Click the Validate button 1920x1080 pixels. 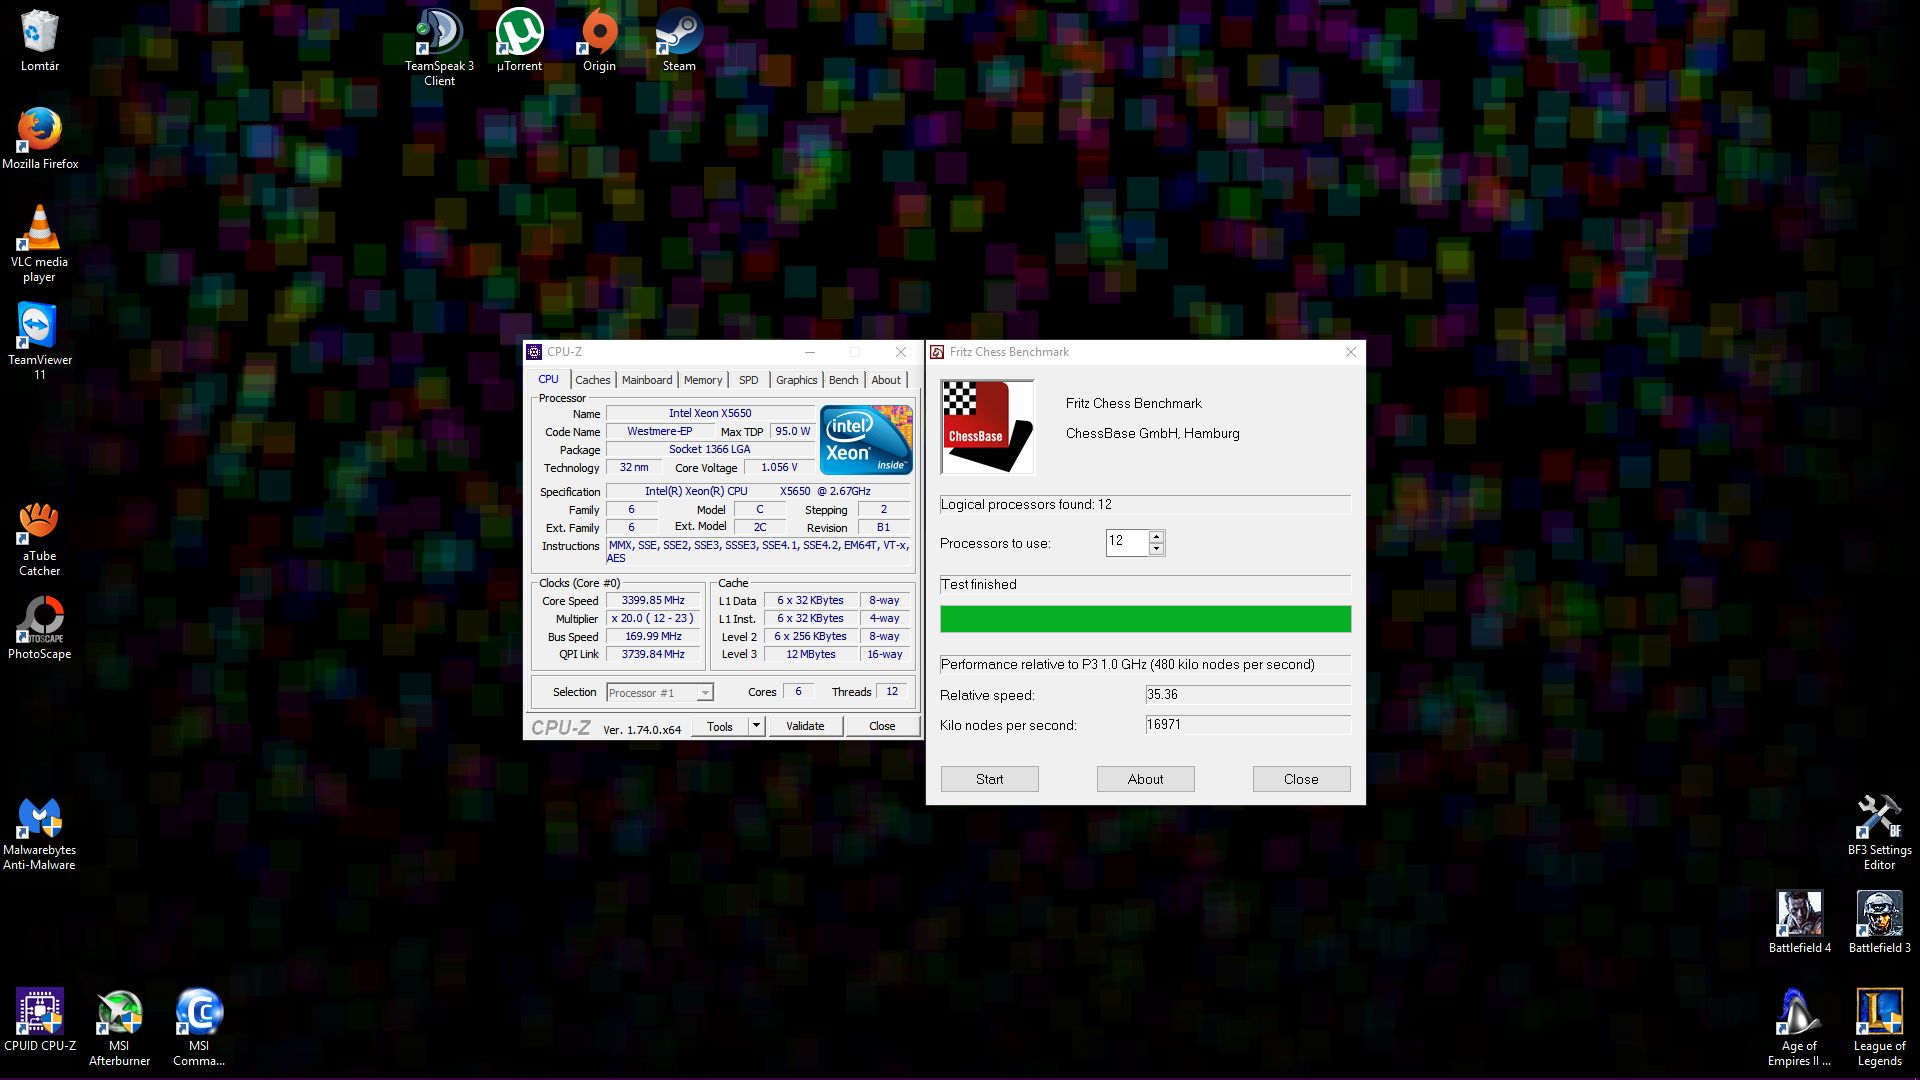[805, 726]
